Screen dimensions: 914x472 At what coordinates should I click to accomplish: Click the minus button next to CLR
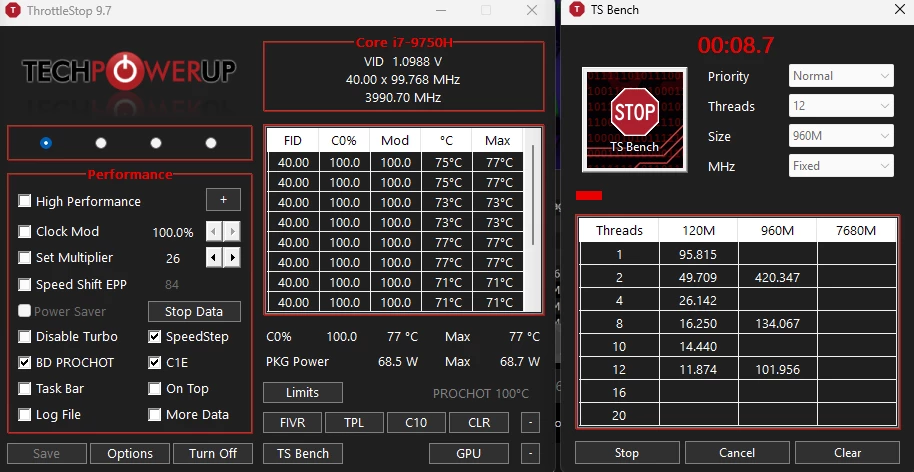click(530, 422)
